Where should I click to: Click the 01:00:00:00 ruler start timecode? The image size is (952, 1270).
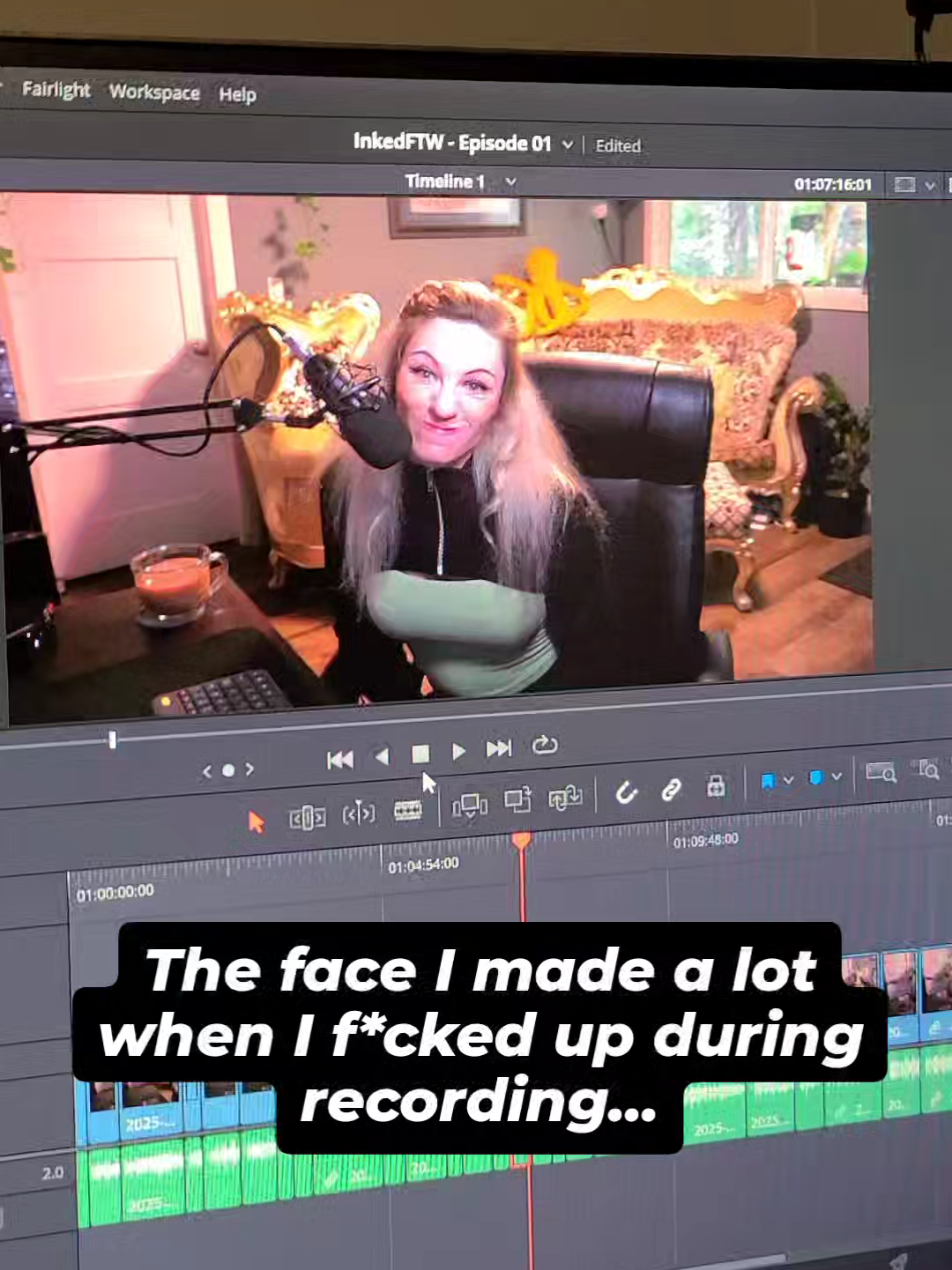click(115, 892)
